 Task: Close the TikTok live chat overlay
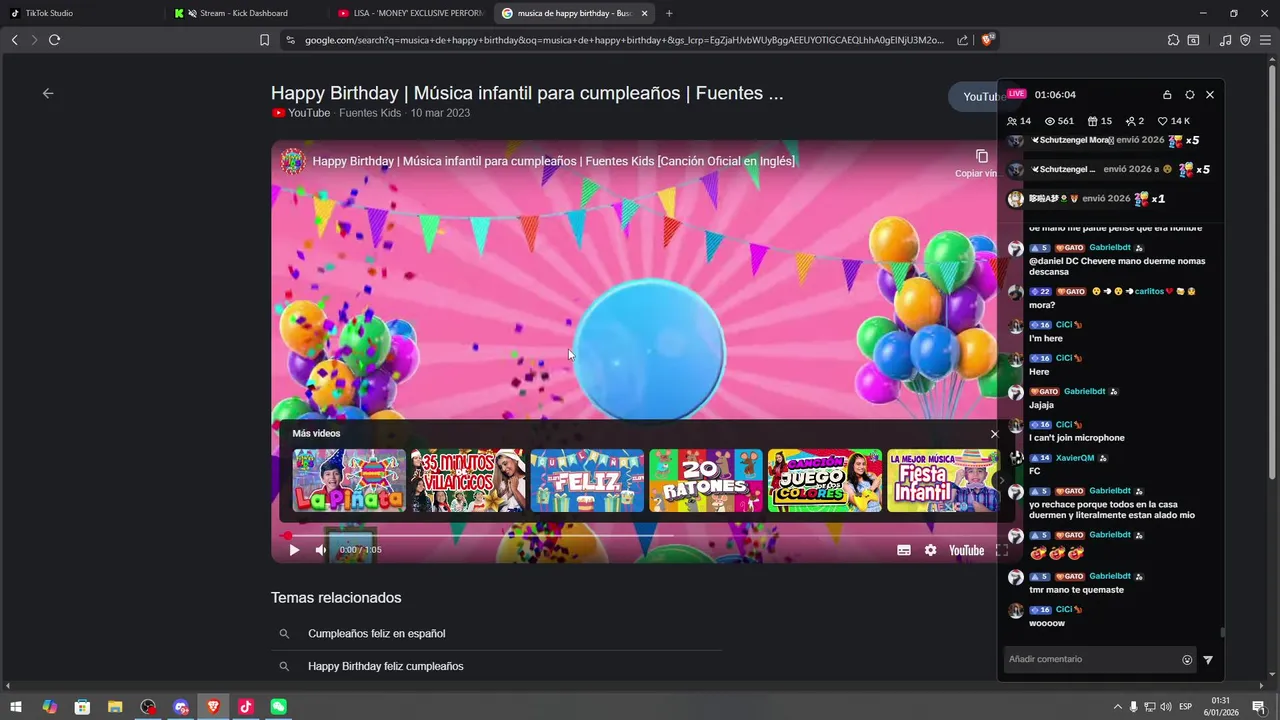(1210, 95)
